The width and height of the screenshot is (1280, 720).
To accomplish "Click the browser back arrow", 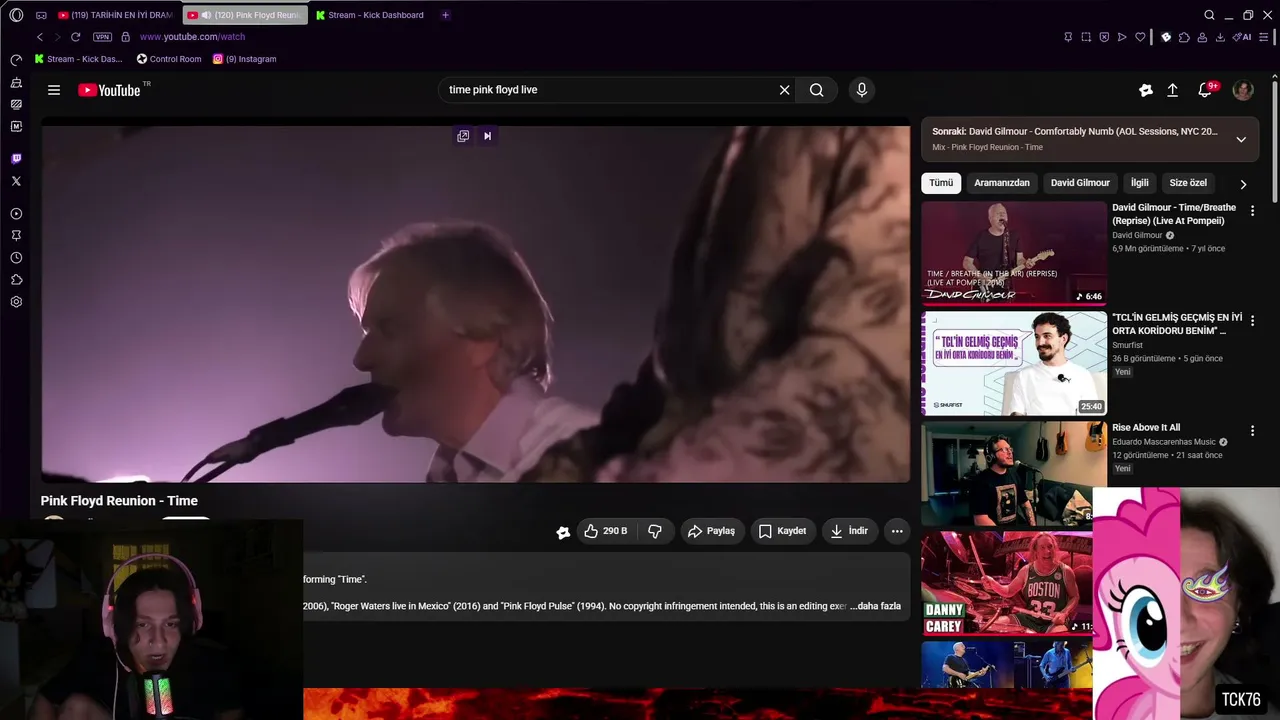I will [x=40, y=37].
